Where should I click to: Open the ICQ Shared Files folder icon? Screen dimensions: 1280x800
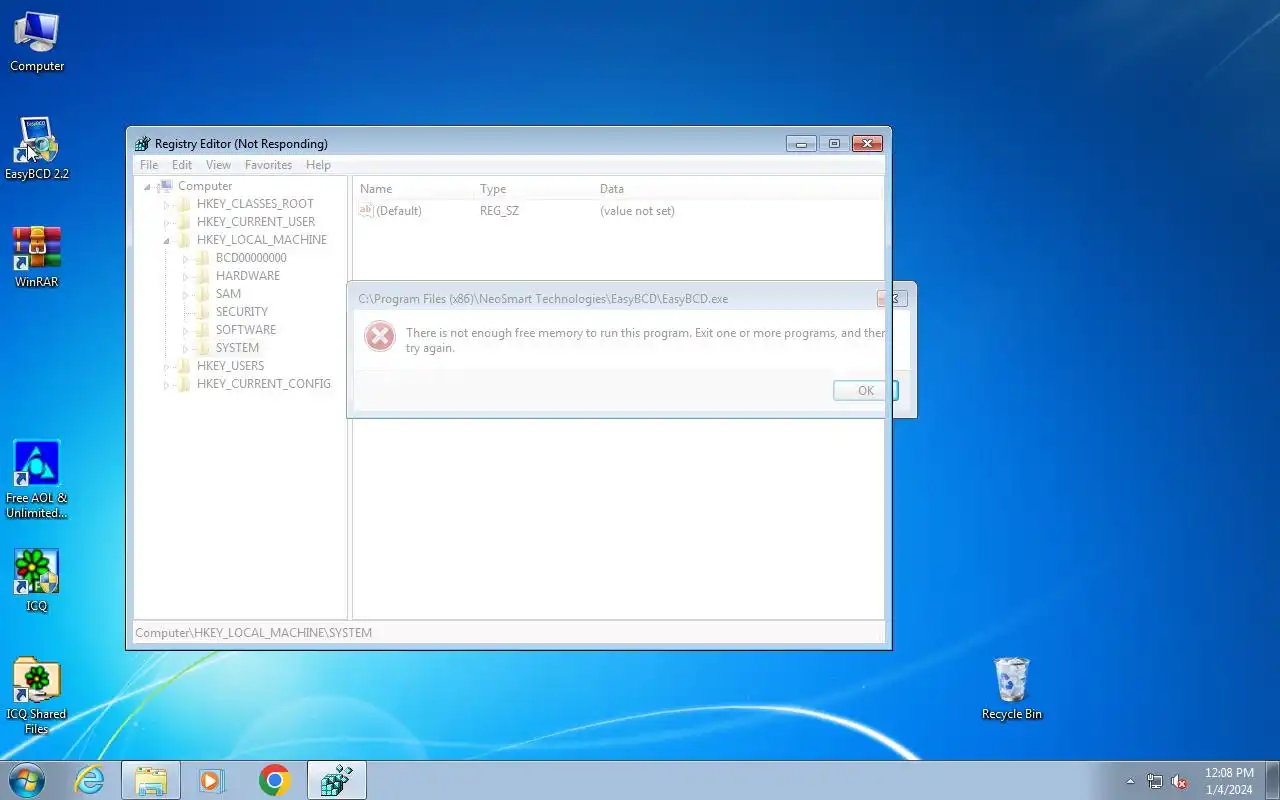point(37,696)
